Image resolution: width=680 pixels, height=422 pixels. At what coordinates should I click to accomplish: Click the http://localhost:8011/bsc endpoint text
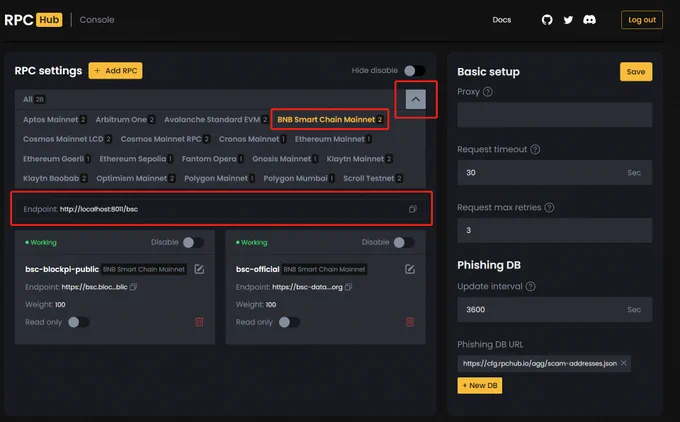pos(99,209)
